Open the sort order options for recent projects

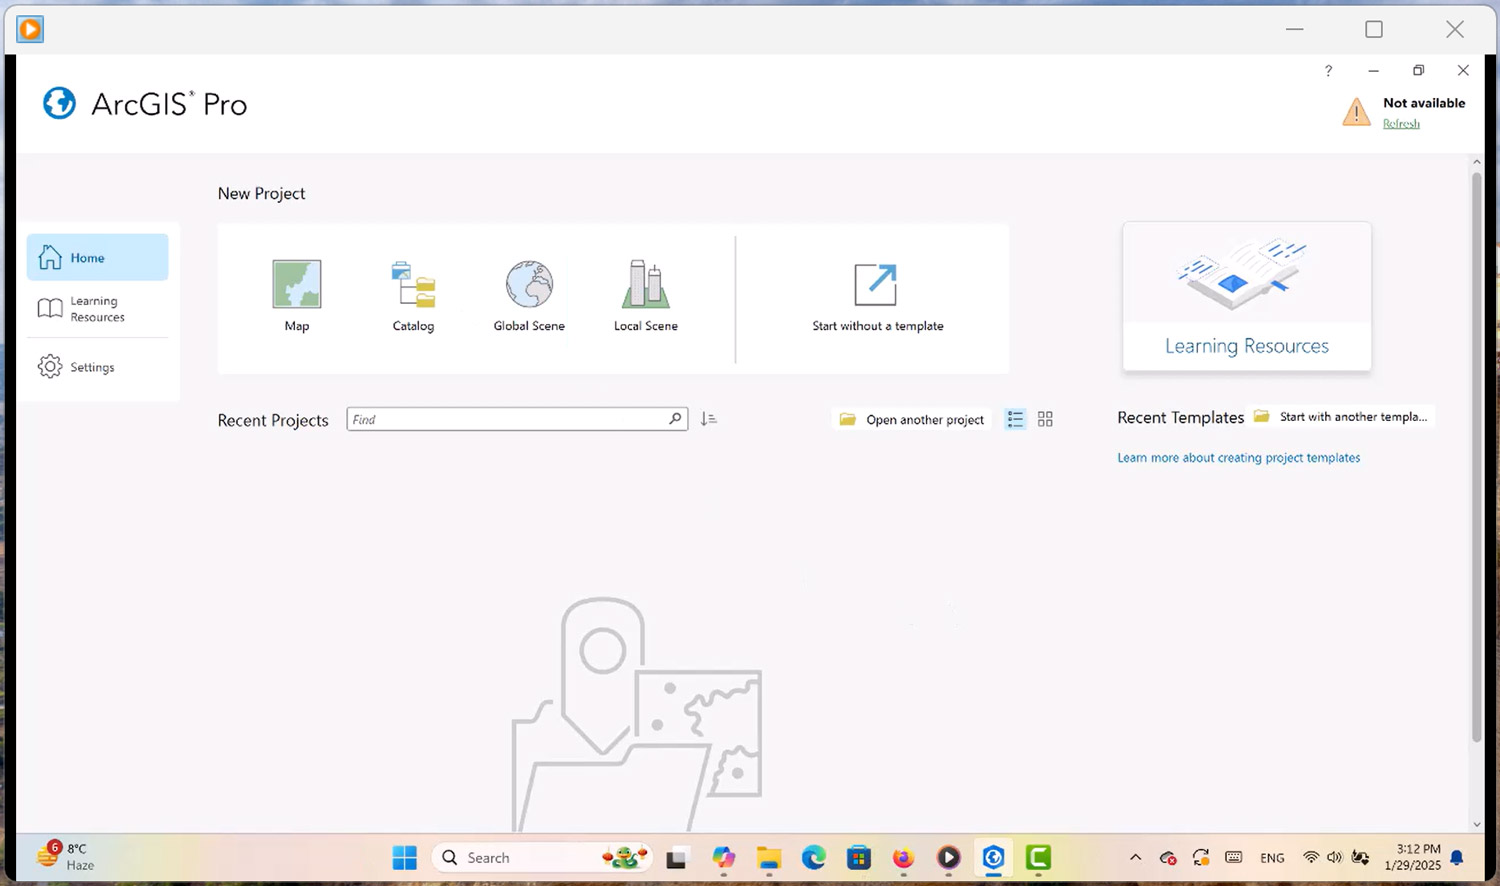[x=709, y=420]
